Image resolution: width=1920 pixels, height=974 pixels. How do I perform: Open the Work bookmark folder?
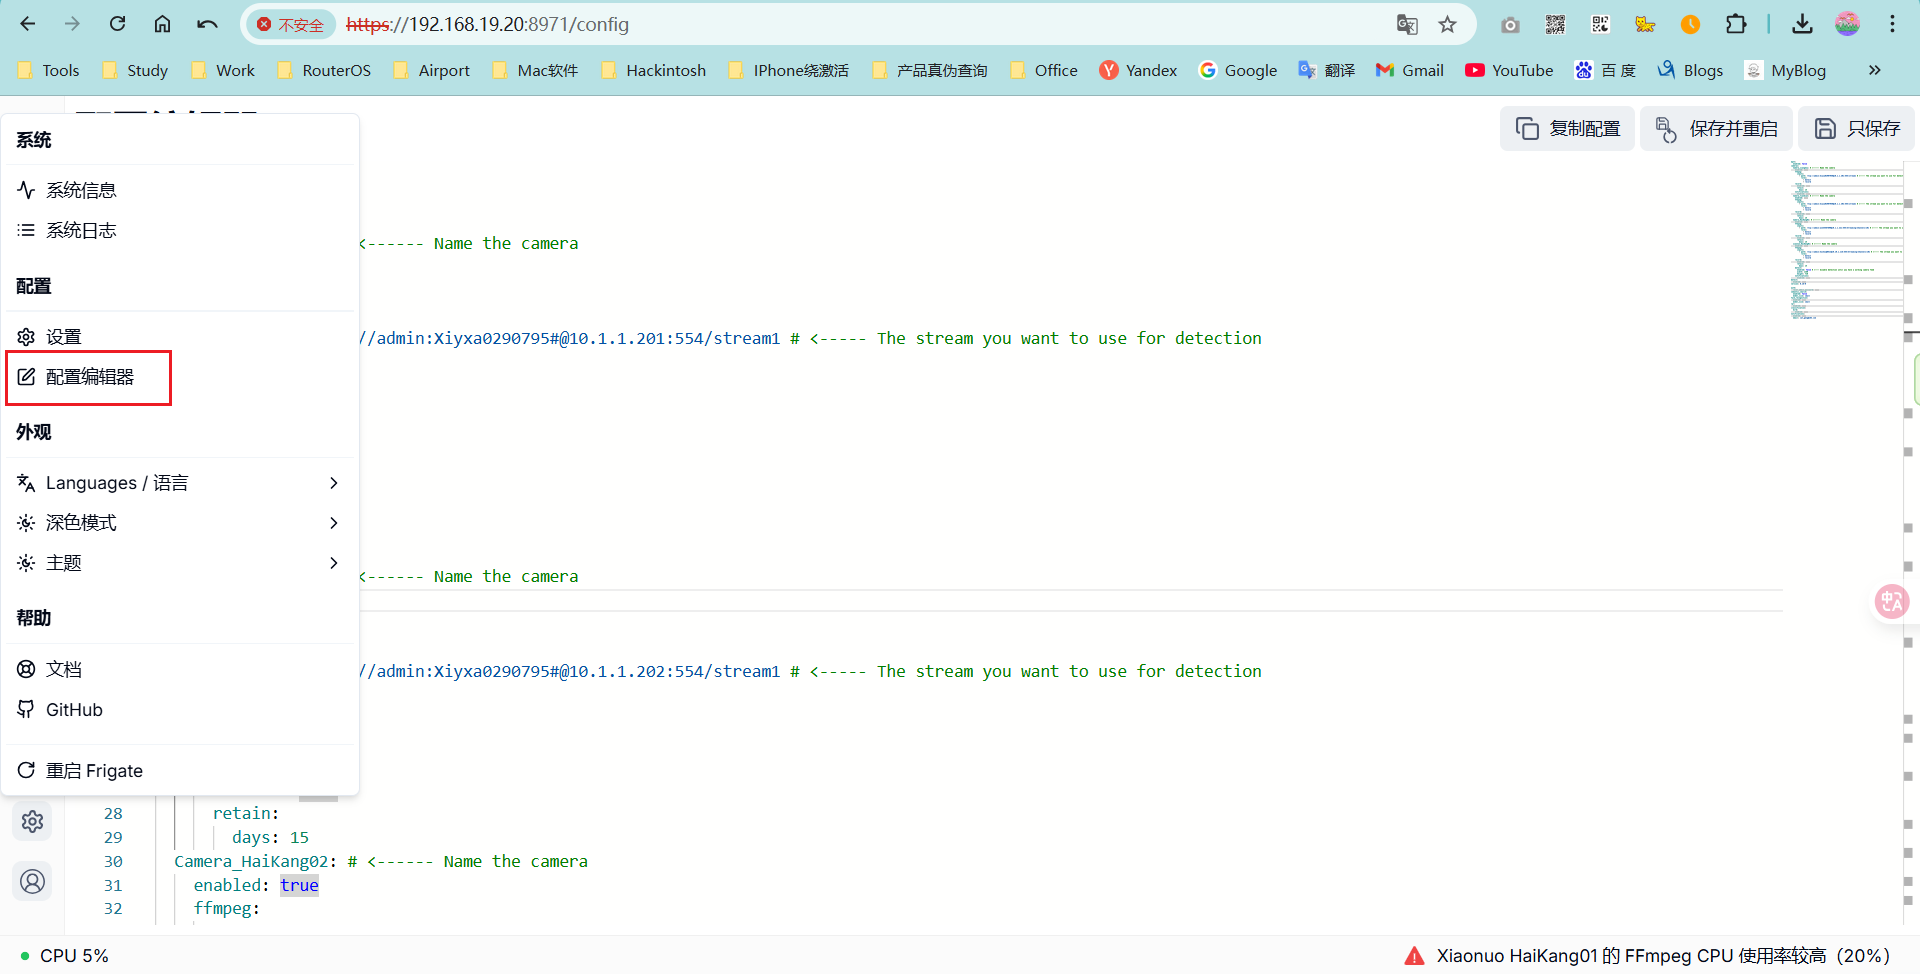223,70
